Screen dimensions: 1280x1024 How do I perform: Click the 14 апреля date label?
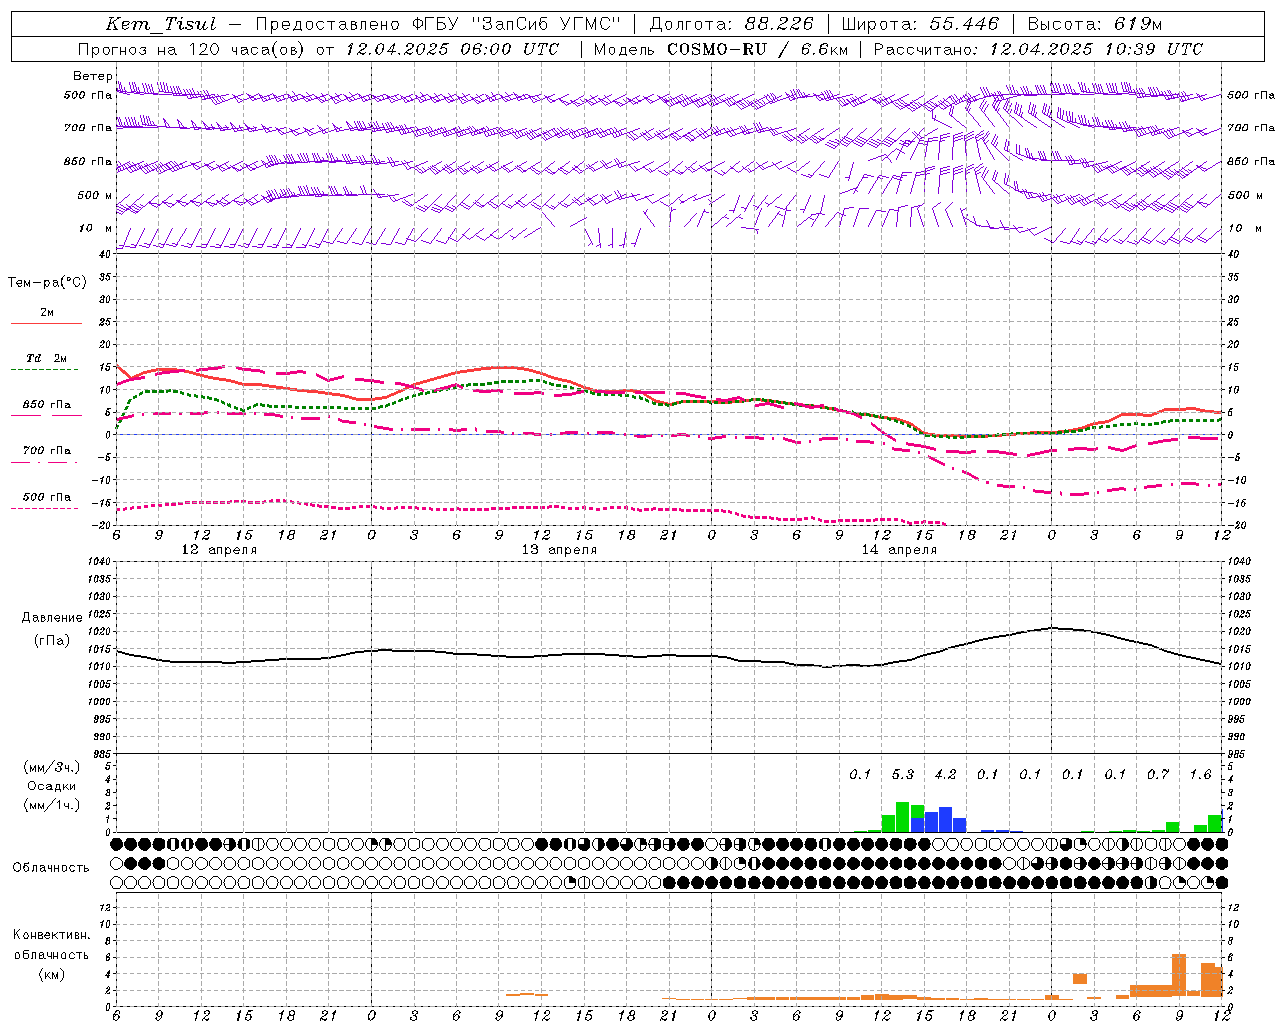[899, 550]
